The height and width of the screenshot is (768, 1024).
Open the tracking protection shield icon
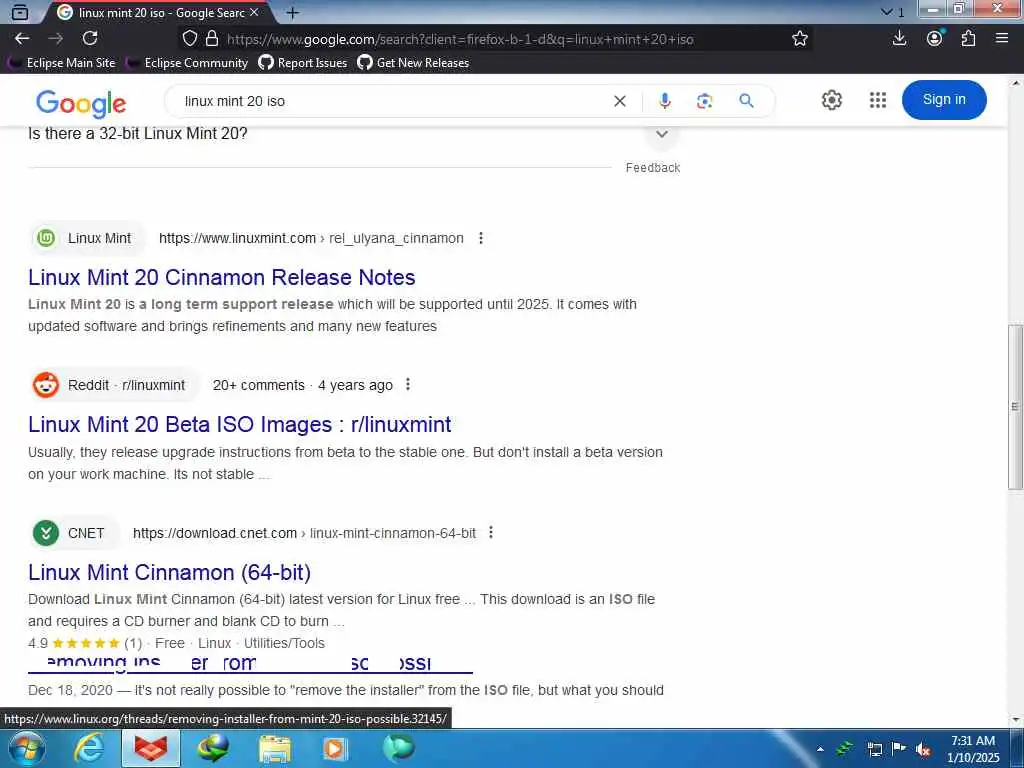point(190,39)
